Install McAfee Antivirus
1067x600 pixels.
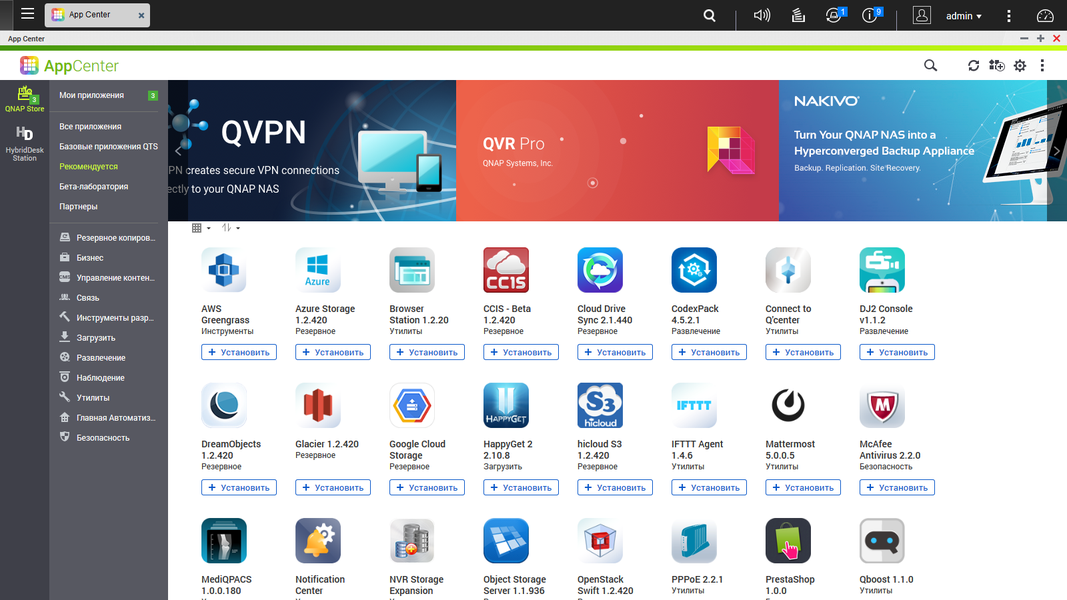(x=897, y=488)
